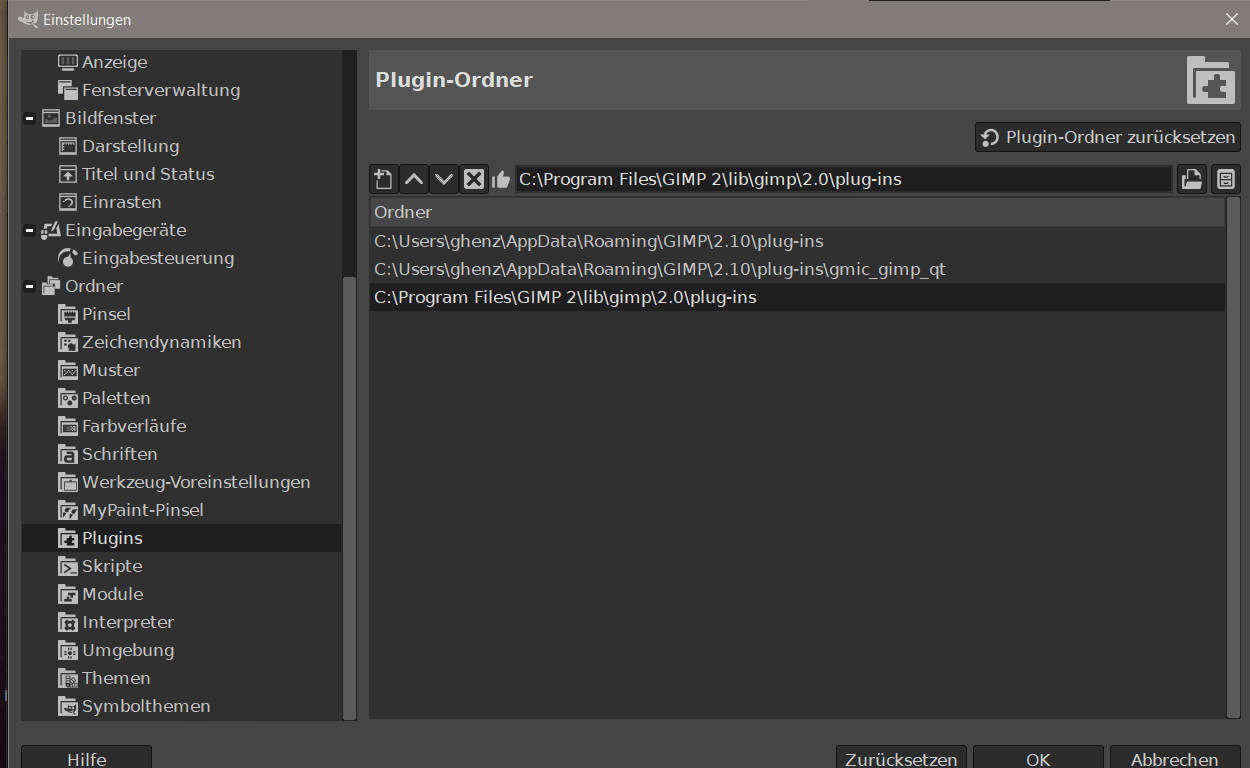The width and height of the screenshot is (1250, 768).
Task: Open Muster folder settings
Action: (111, 370)
